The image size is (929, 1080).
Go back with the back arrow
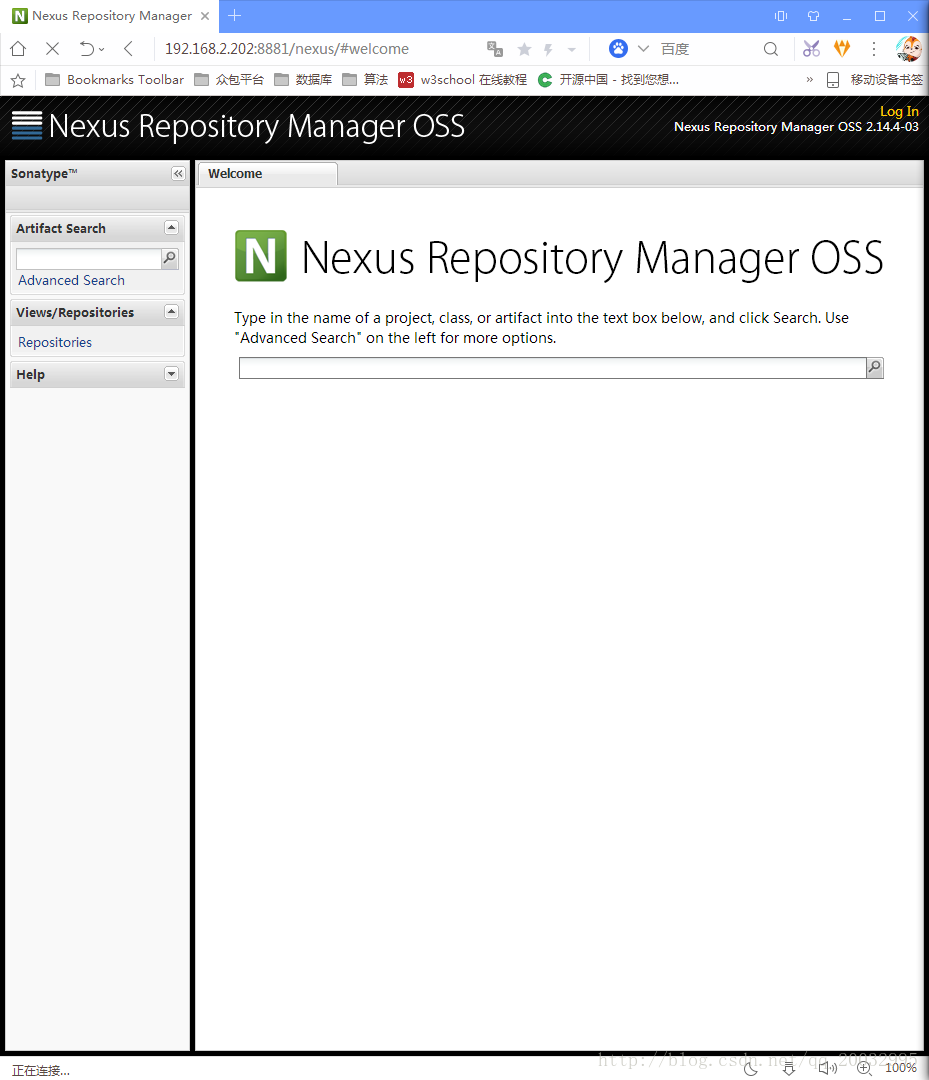coord(128,49)
